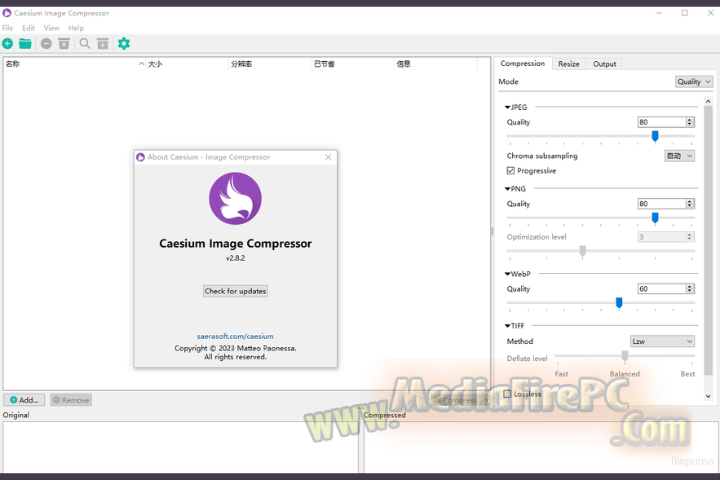This screenshot has width=720, height=480.
Task: Click the gray Remove item minus icon
Action: (x=46, y=44)
